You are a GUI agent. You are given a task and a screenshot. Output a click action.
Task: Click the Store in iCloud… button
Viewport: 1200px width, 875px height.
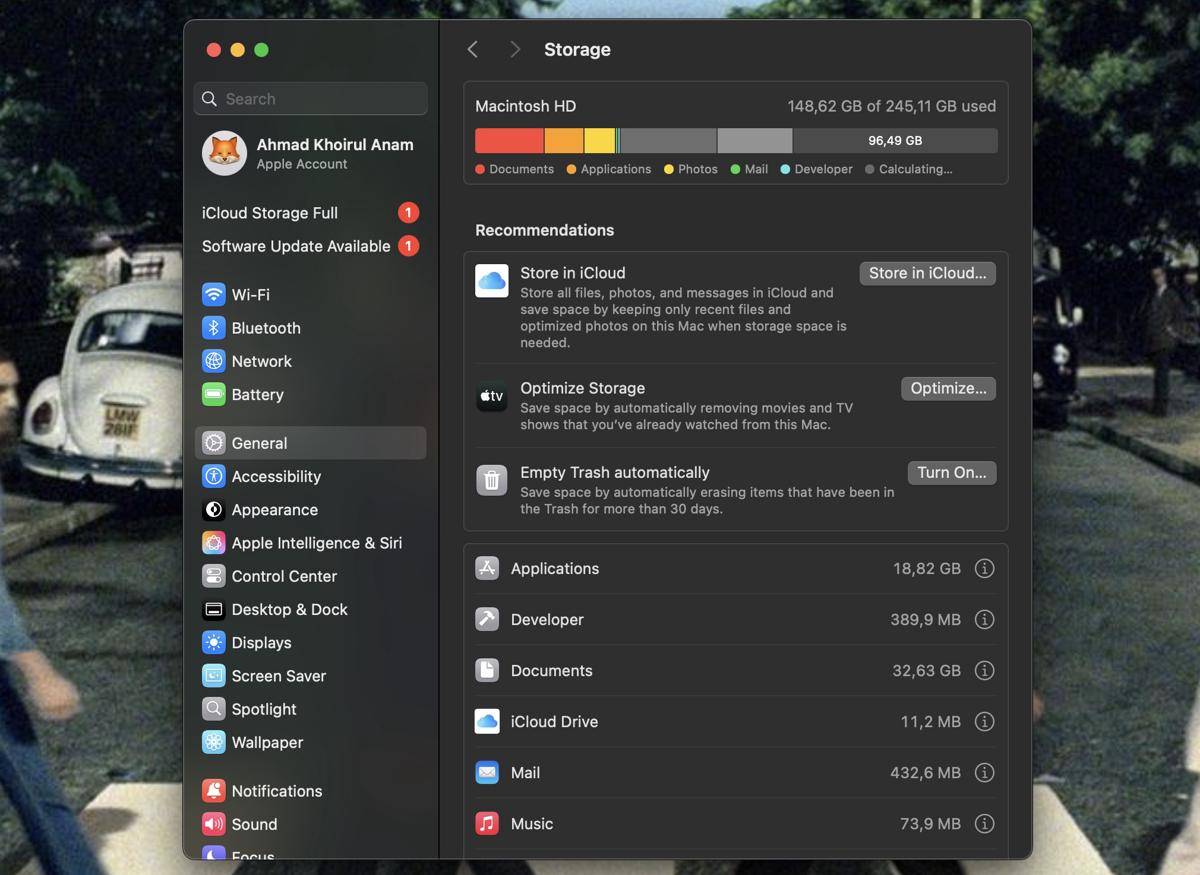(x=928, y=273)
